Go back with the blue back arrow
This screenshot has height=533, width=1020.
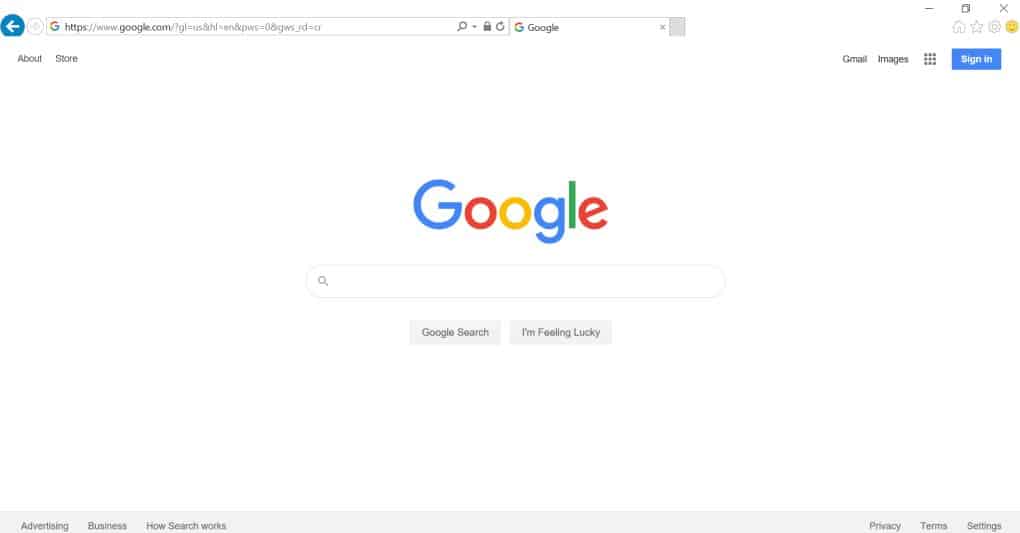(x=12, y=26)
